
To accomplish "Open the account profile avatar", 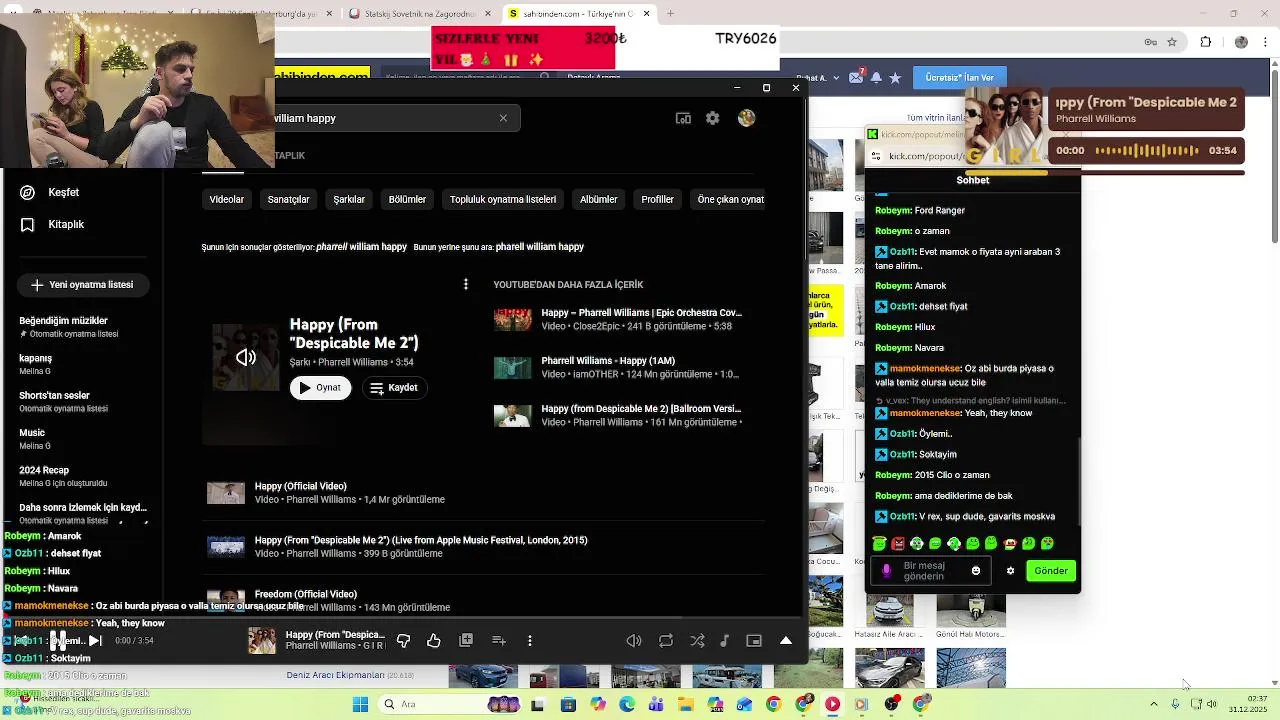I will [746, 118].
